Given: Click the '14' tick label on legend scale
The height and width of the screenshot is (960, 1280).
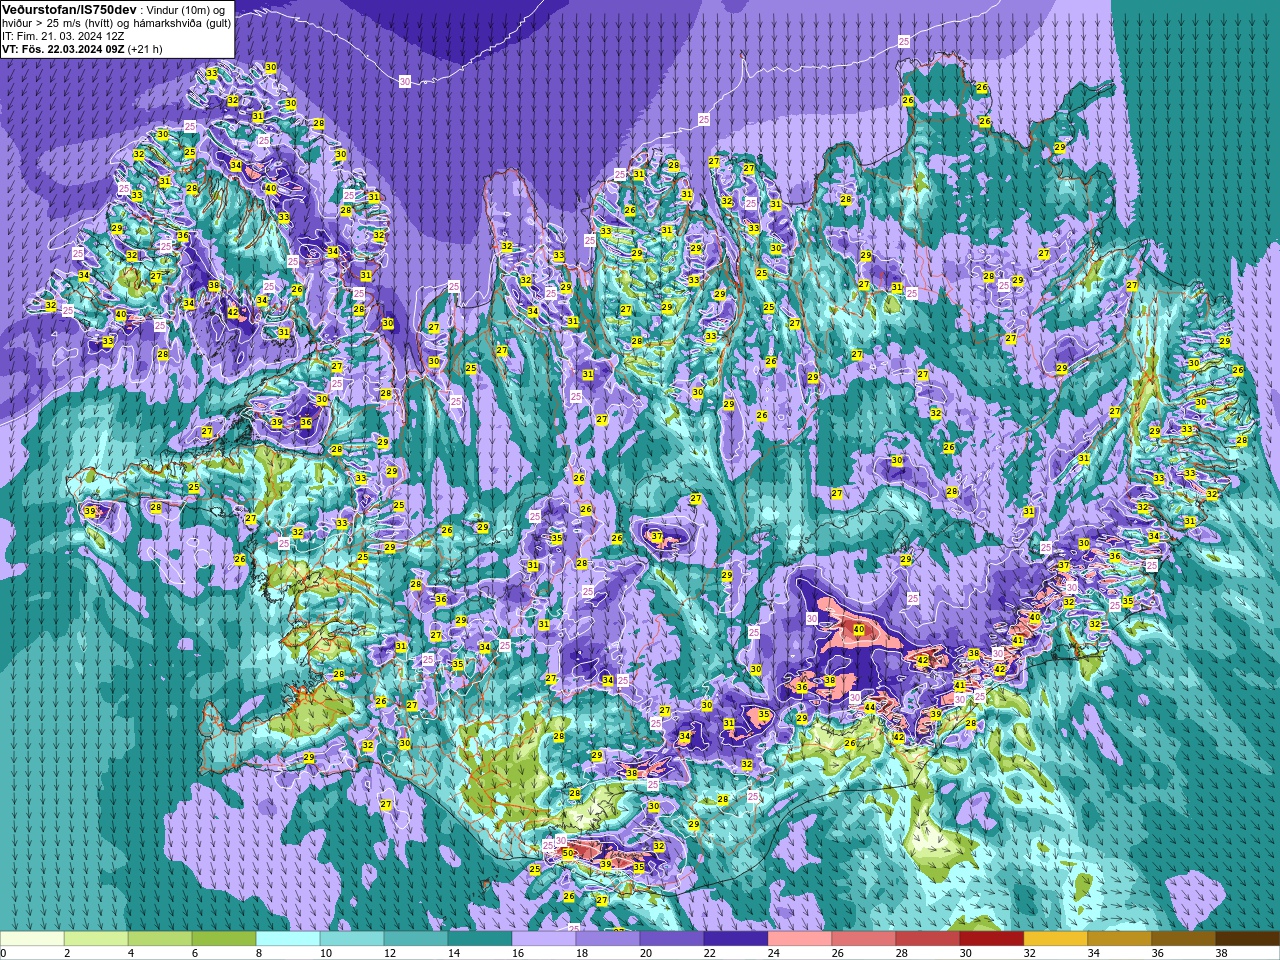Looking at the screenshot, I should (x=454, y=953).
